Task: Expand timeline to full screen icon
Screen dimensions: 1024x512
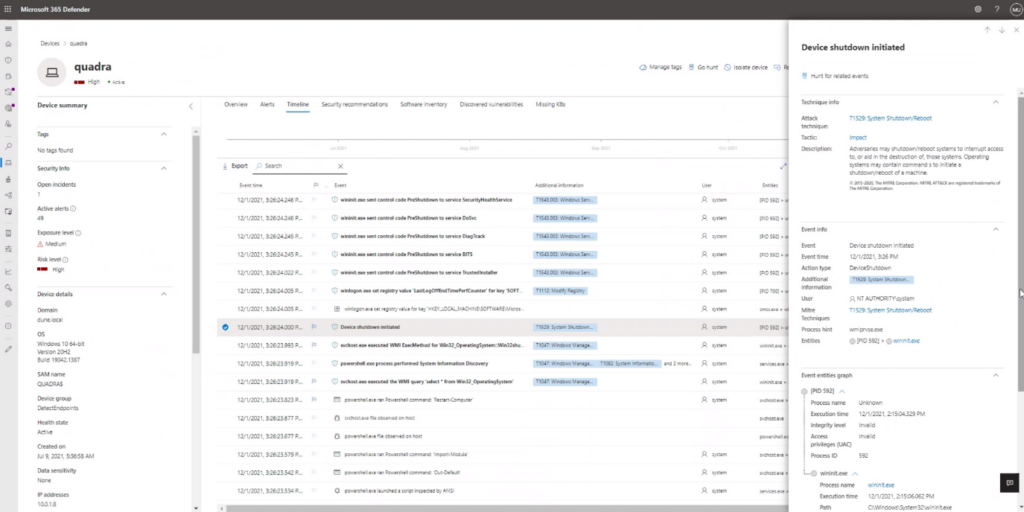Action: (x=783, y=166)
